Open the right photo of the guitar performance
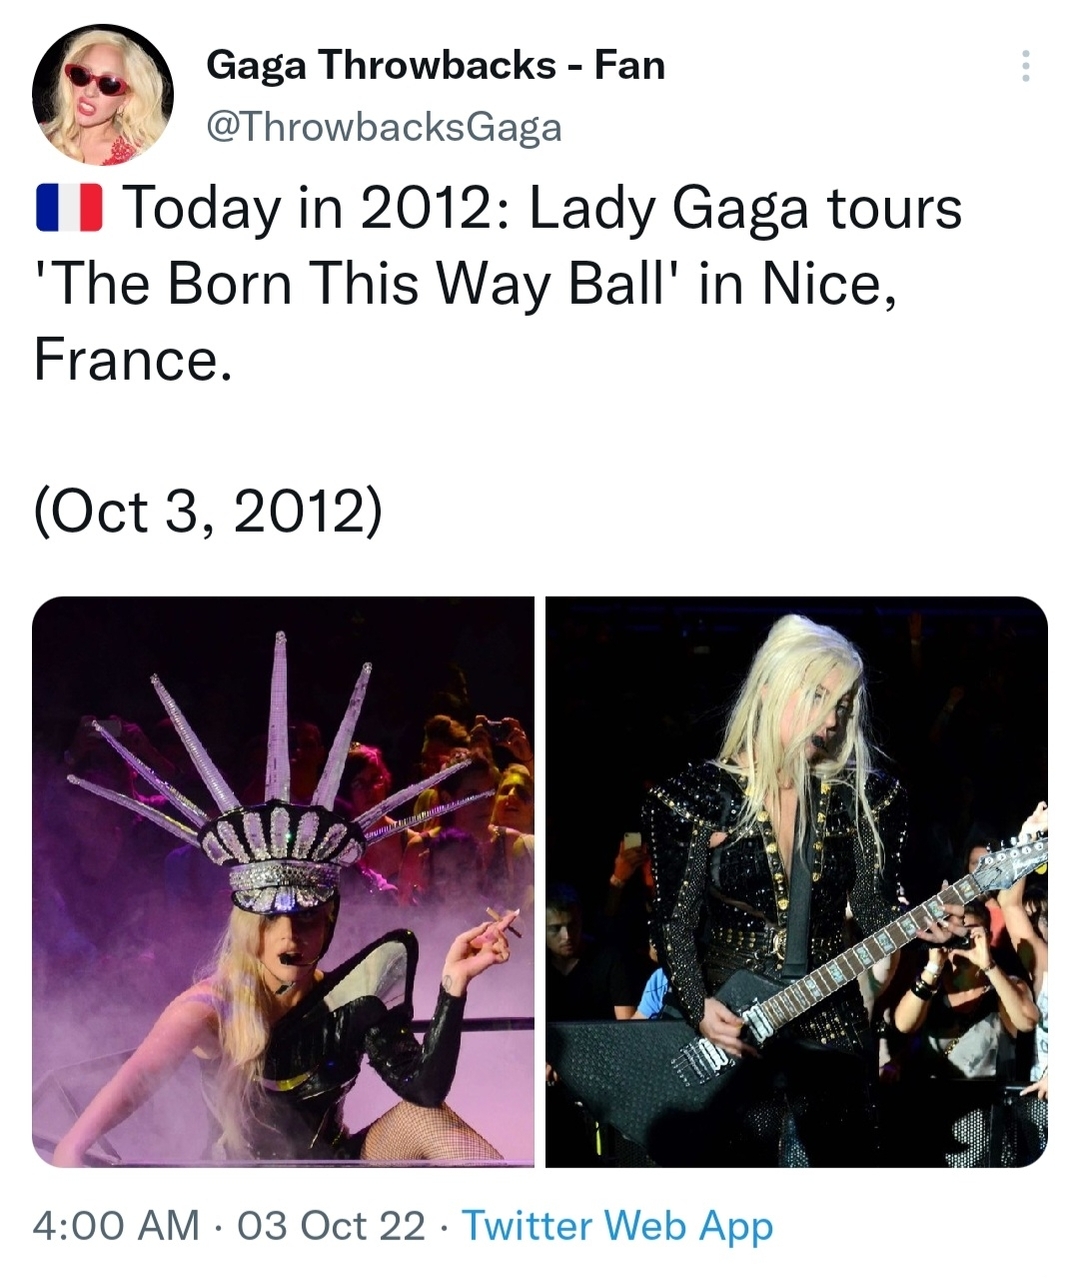The height and width of the screenshot is (1280, 1079). (x=796, y=881)
